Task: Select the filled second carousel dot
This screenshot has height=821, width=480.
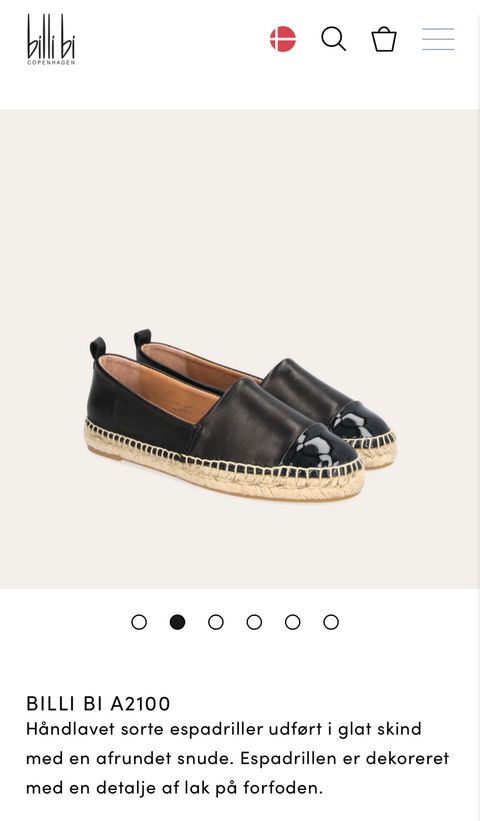Action: coord(177,622)
